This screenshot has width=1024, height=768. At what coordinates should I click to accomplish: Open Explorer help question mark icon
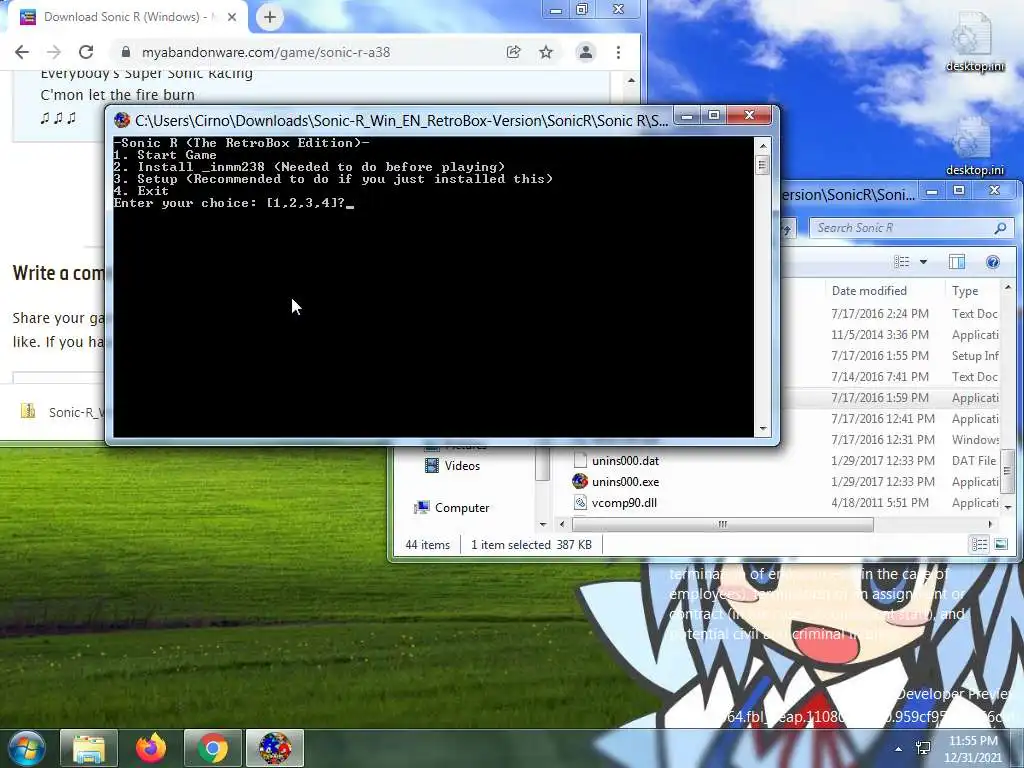pyautogui.click(x=993, y=262)
